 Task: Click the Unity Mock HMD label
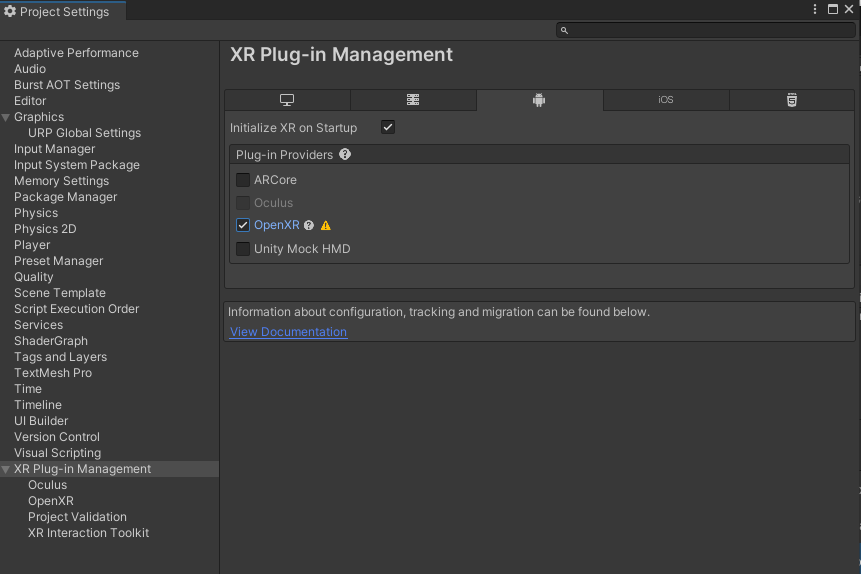[x=302, y=249]
